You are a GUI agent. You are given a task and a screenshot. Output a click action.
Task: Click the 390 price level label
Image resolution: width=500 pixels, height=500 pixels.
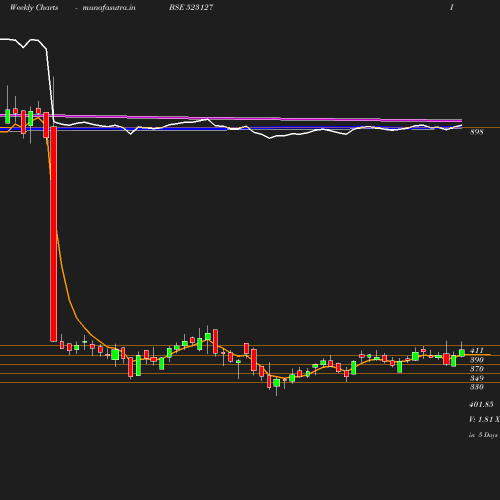pos(476,360)
